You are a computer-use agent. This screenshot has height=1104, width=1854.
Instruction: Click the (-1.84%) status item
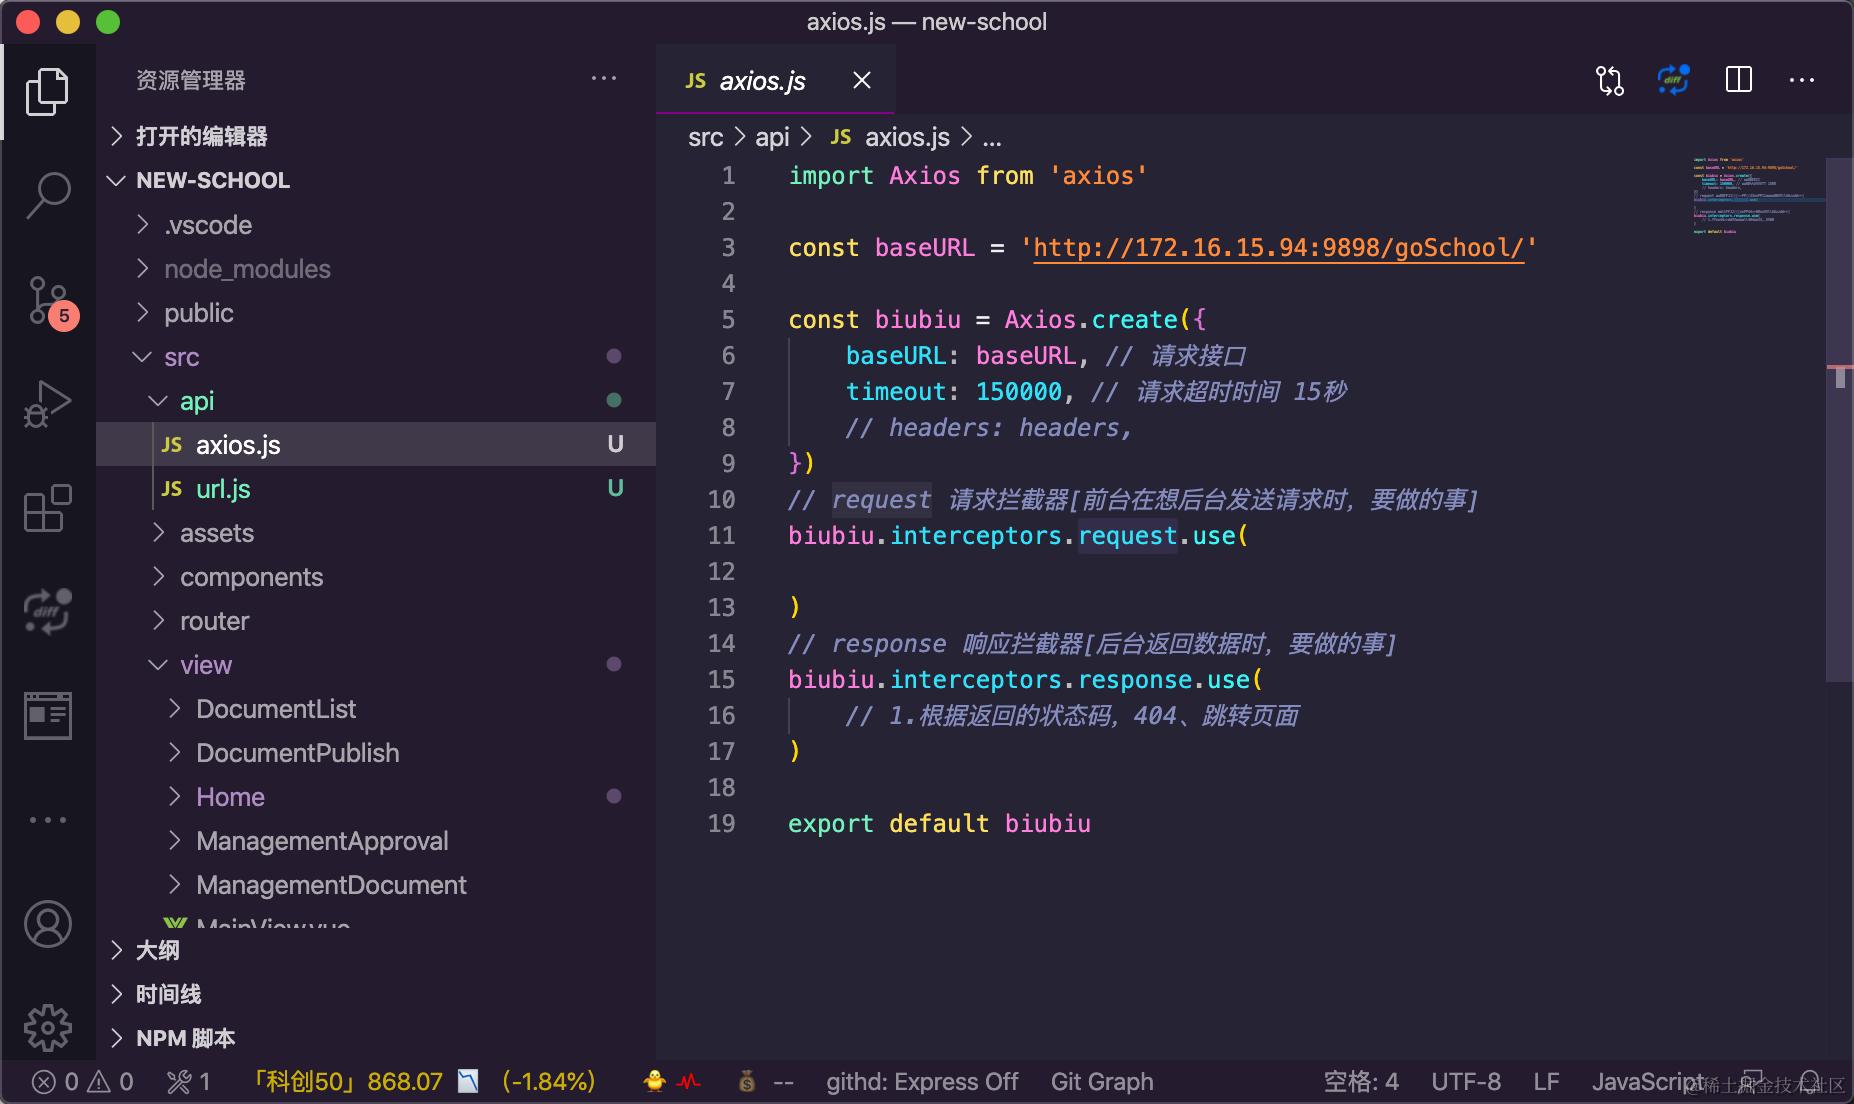(549, 1082)
